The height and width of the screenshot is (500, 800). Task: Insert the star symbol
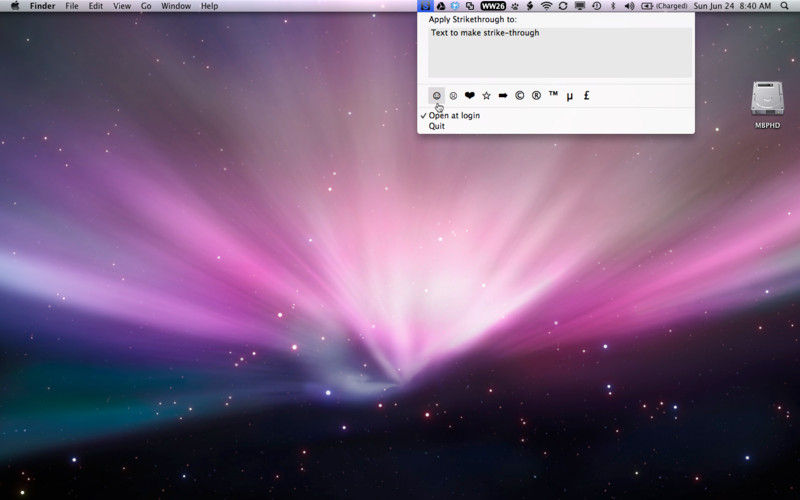tap(486, 95)
